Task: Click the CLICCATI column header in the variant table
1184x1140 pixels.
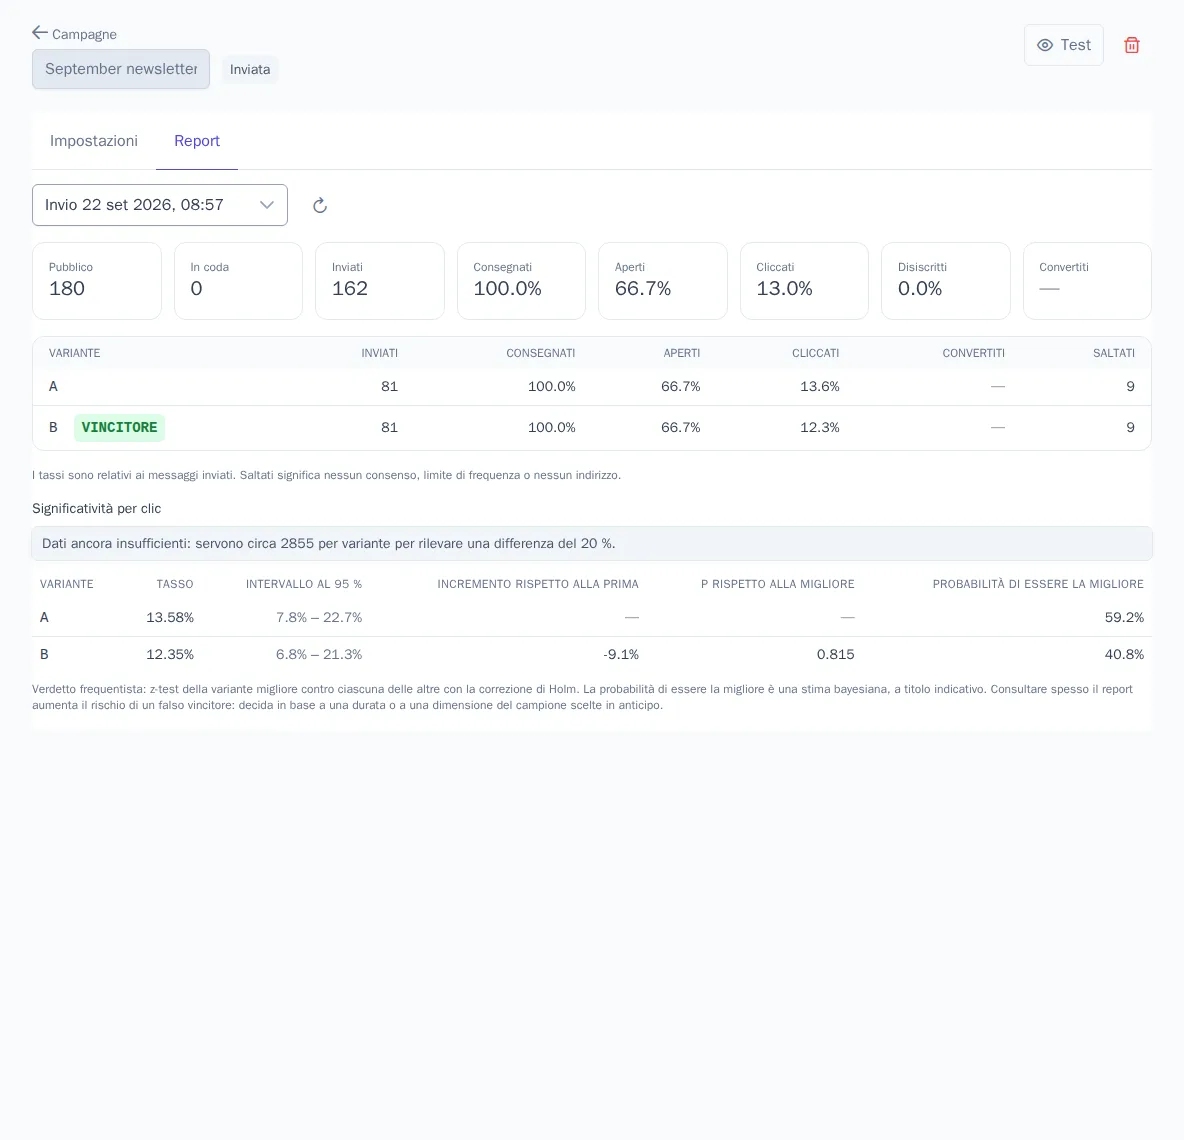Action: click(816, 353)
